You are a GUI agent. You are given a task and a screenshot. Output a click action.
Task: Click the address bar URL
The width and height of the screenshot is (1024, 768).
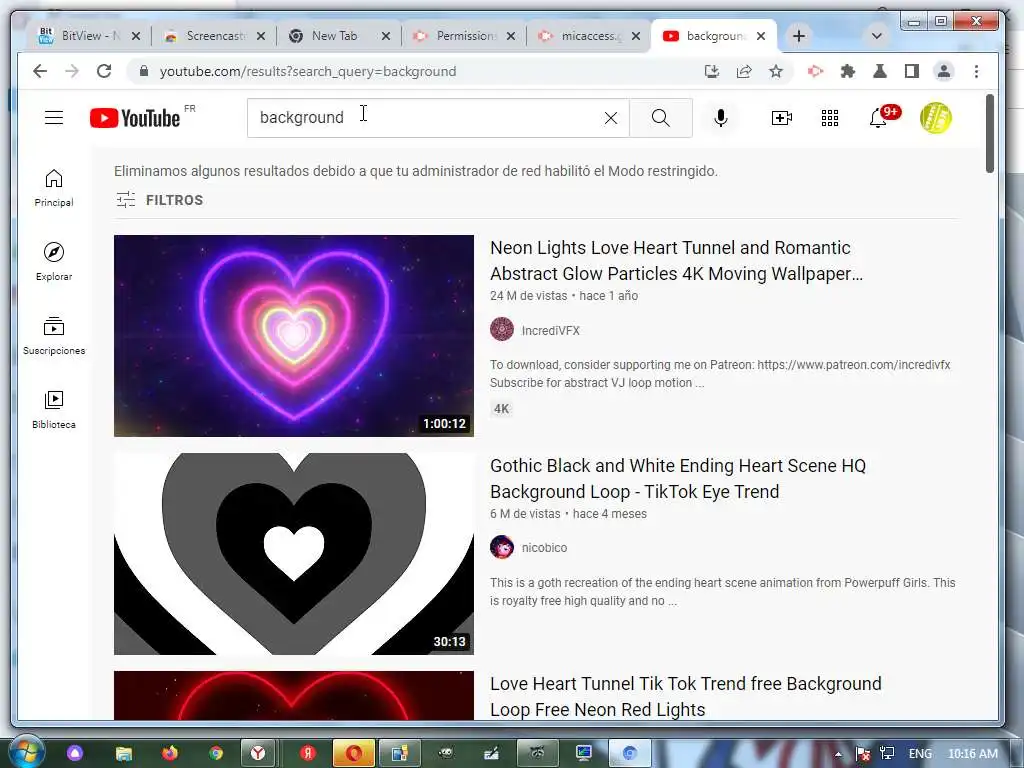coord(308,71)
